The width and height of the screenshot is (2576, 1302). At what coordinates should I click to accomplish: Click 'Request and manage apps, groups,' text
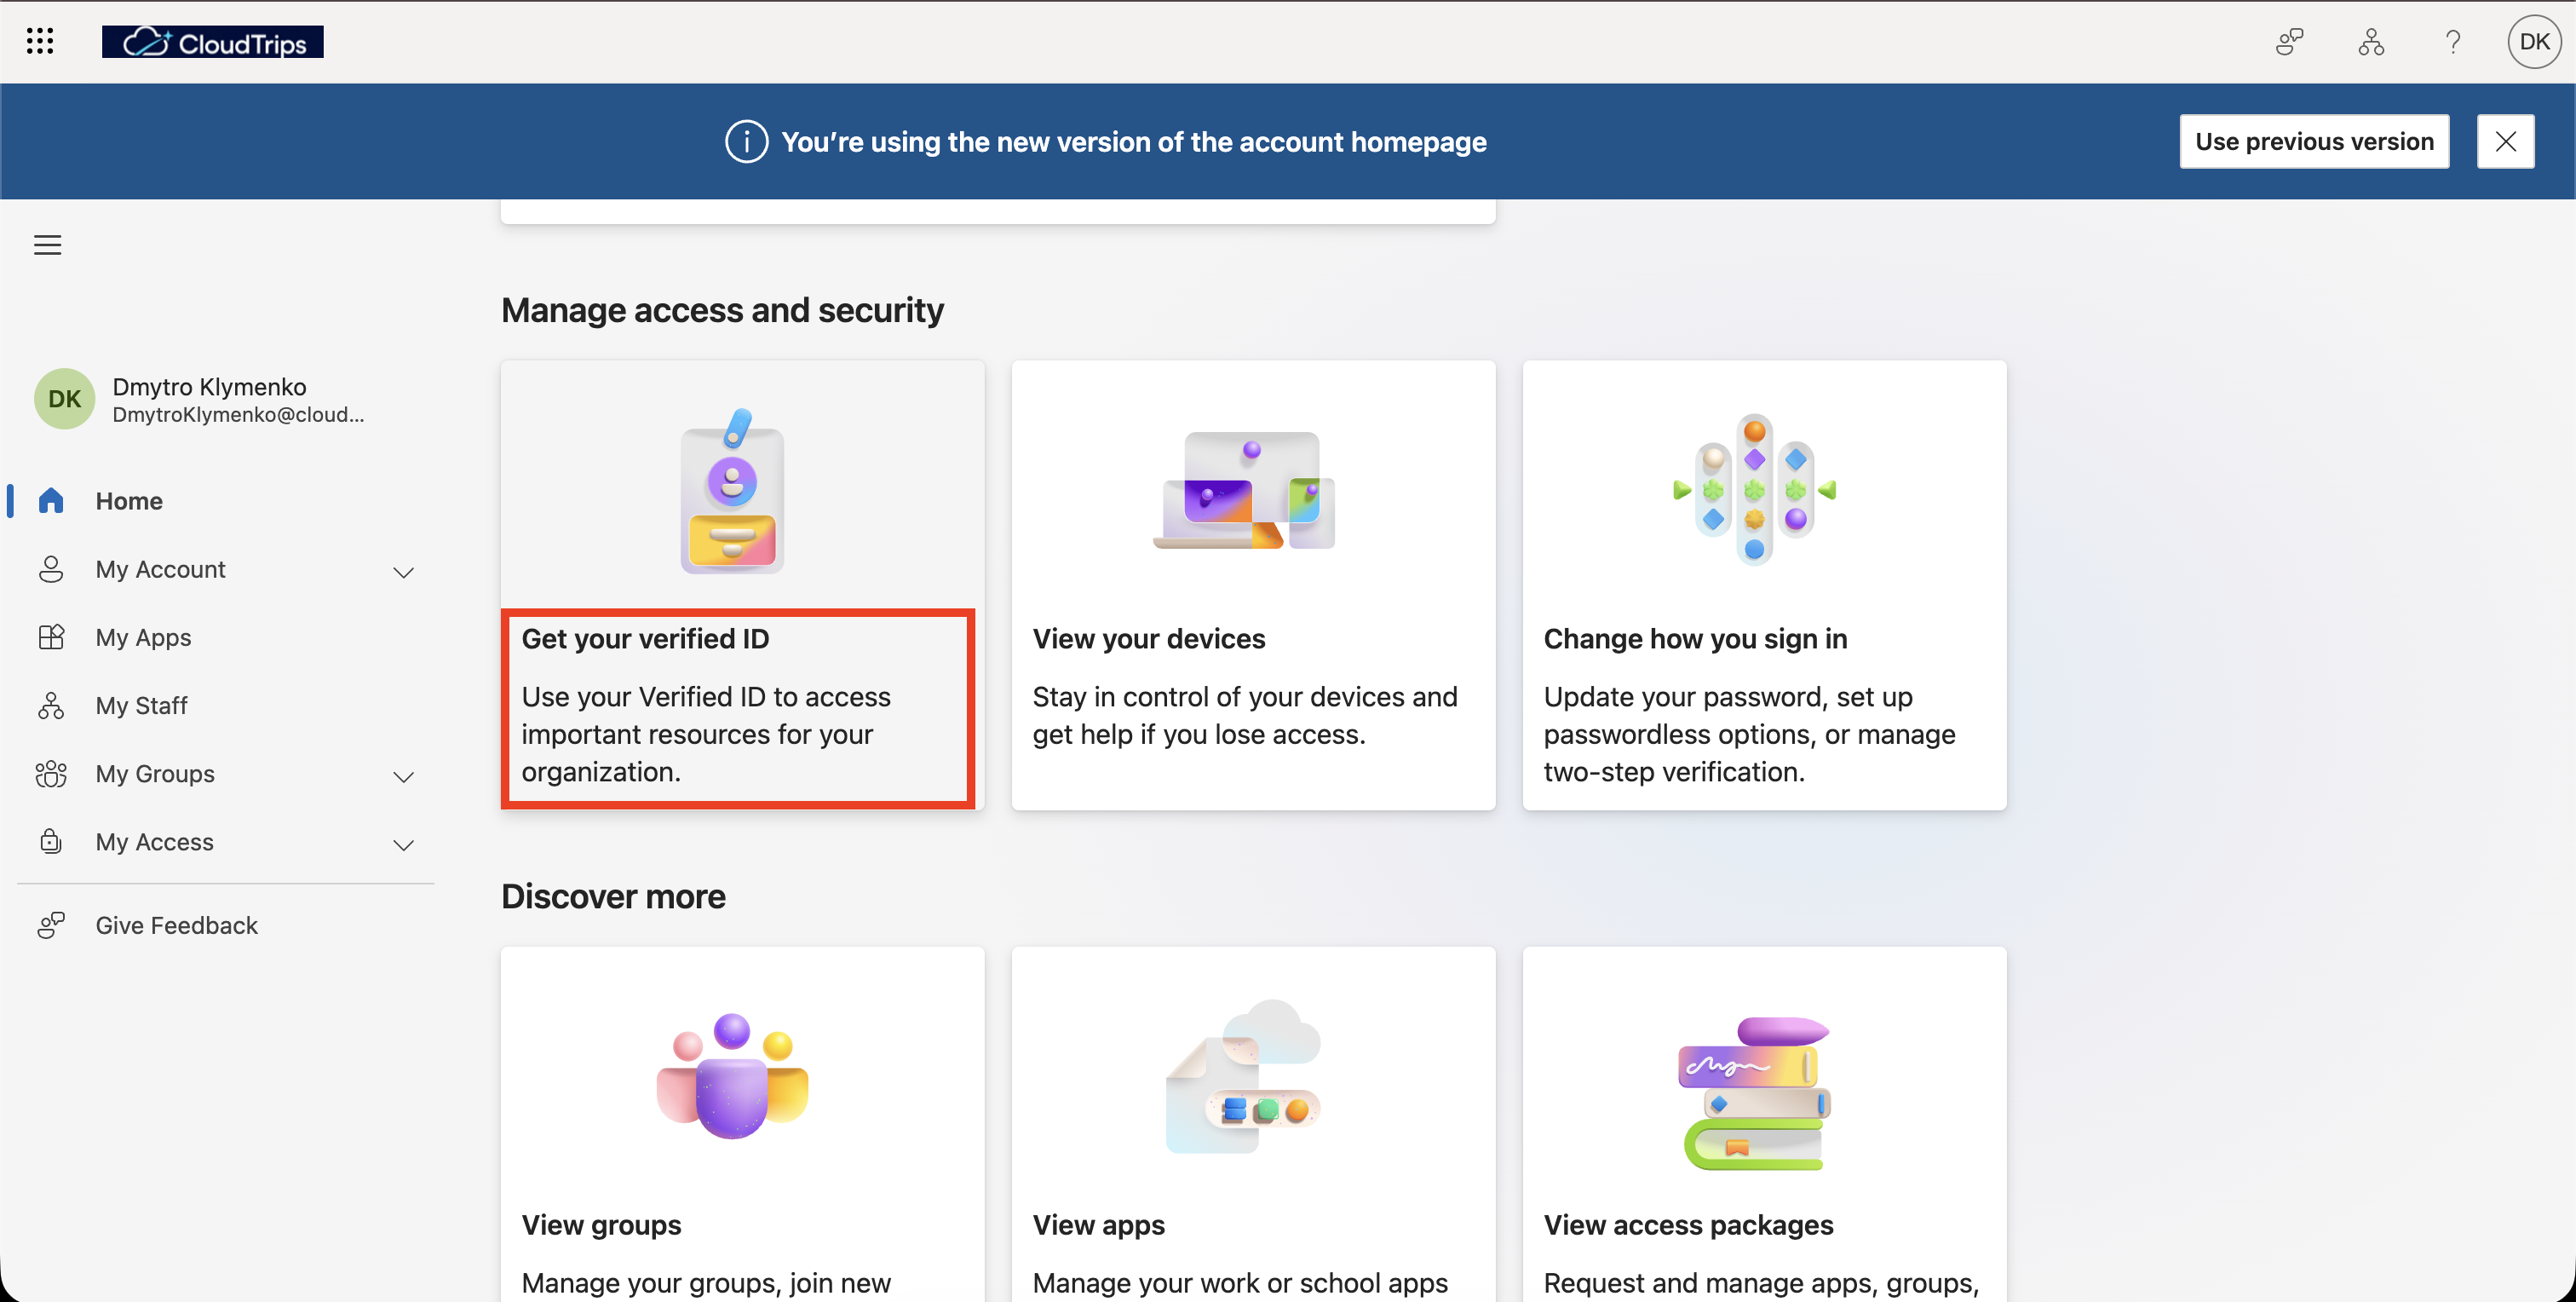1761,1282
